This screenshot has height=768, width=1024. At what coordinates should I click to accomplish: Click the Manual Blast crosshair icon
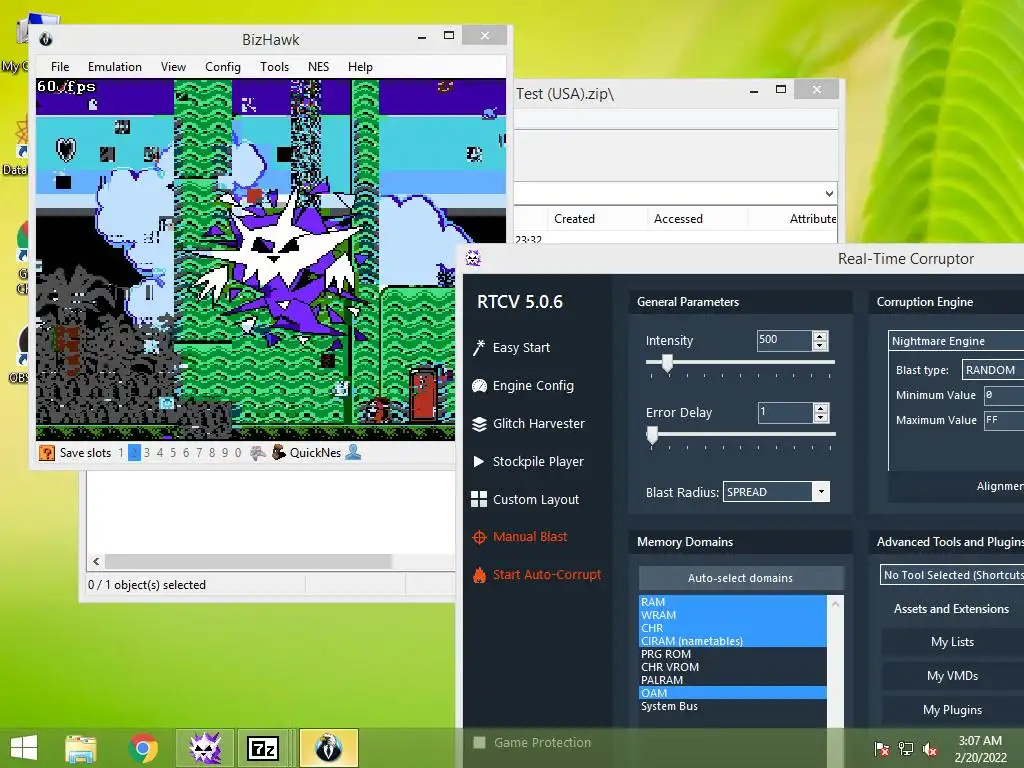coord(479,537)
